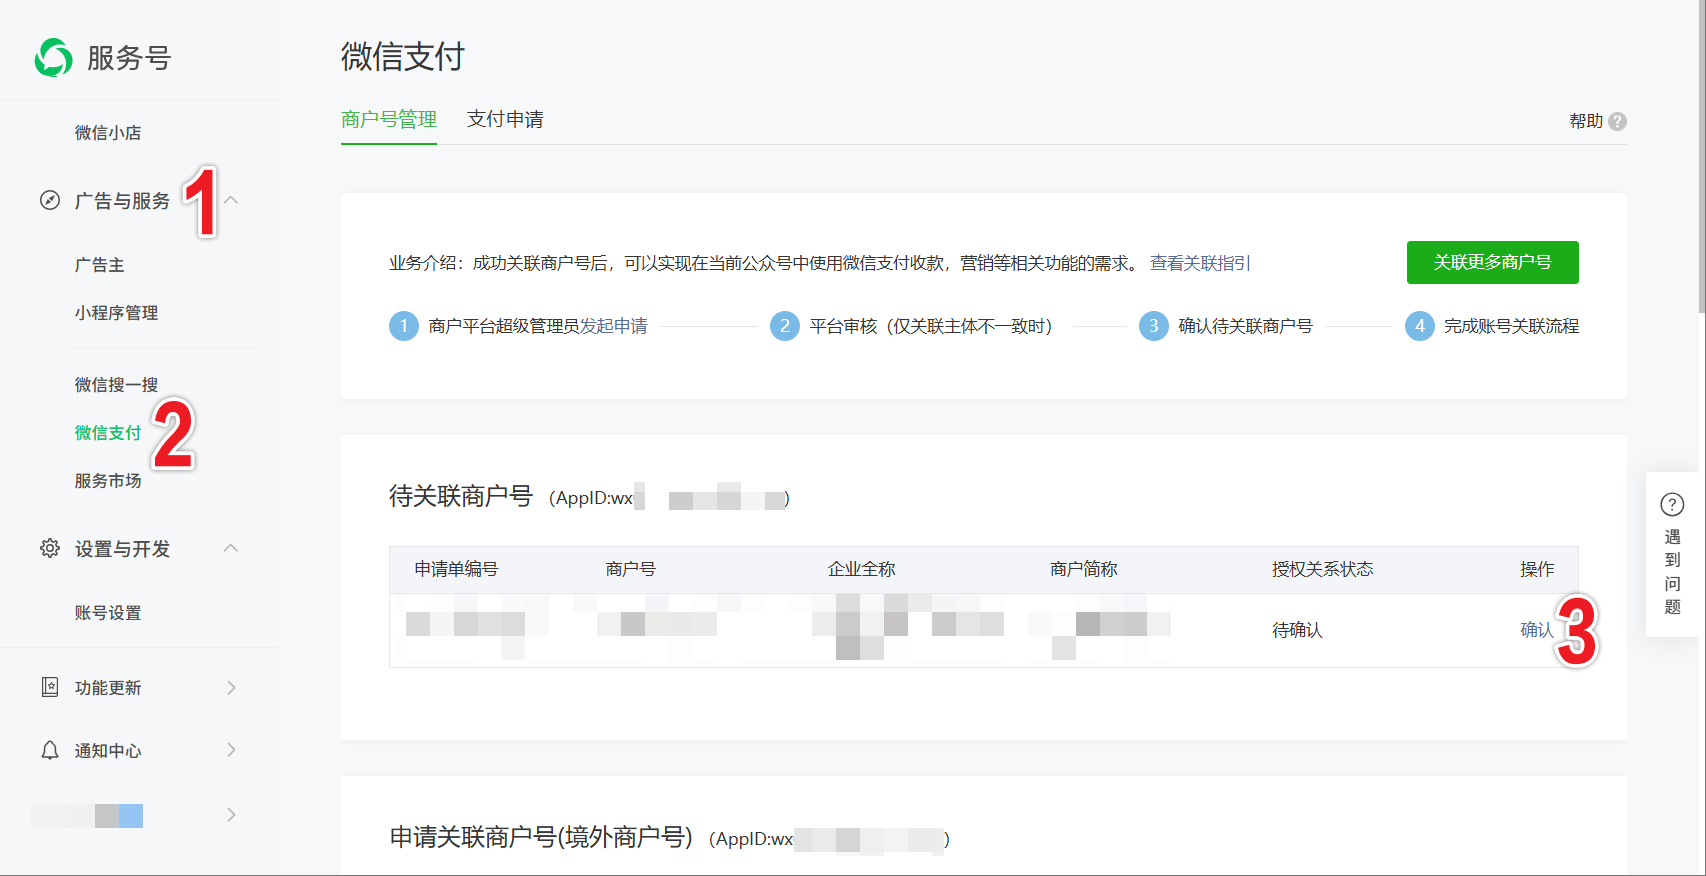Click the 广告与服务 section label

[x=122, y=201]
